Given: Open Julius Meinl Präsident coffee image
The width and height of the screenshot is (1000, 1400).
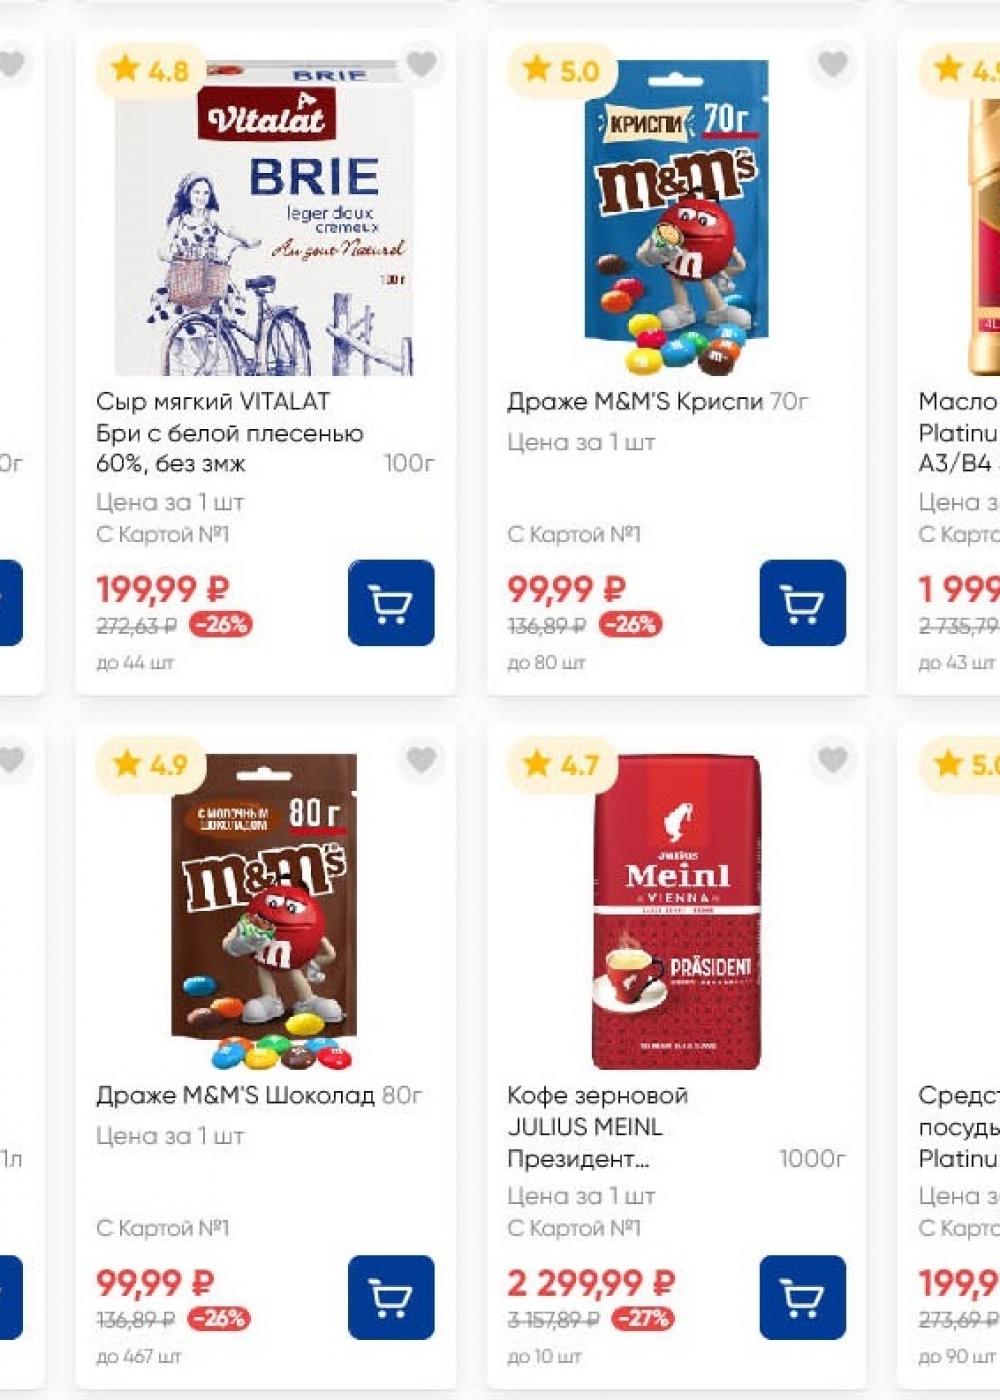Looking at the screenshot, I should (x=676, y=912).
